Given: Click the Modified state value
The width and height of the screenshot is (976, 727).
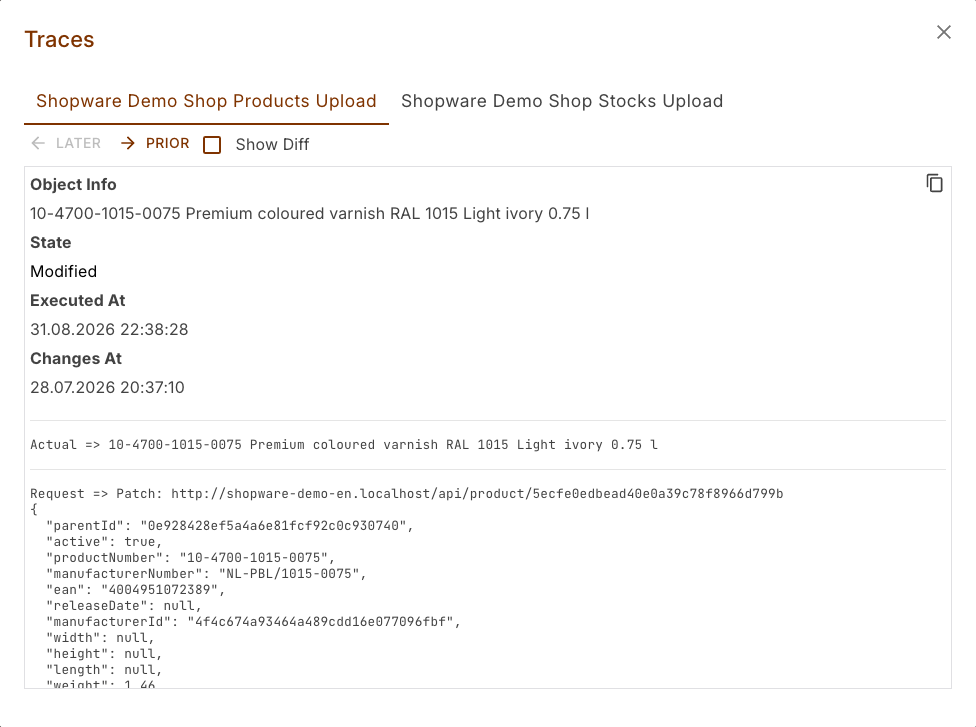Looking at the screenshot, I should pos(63,271).
